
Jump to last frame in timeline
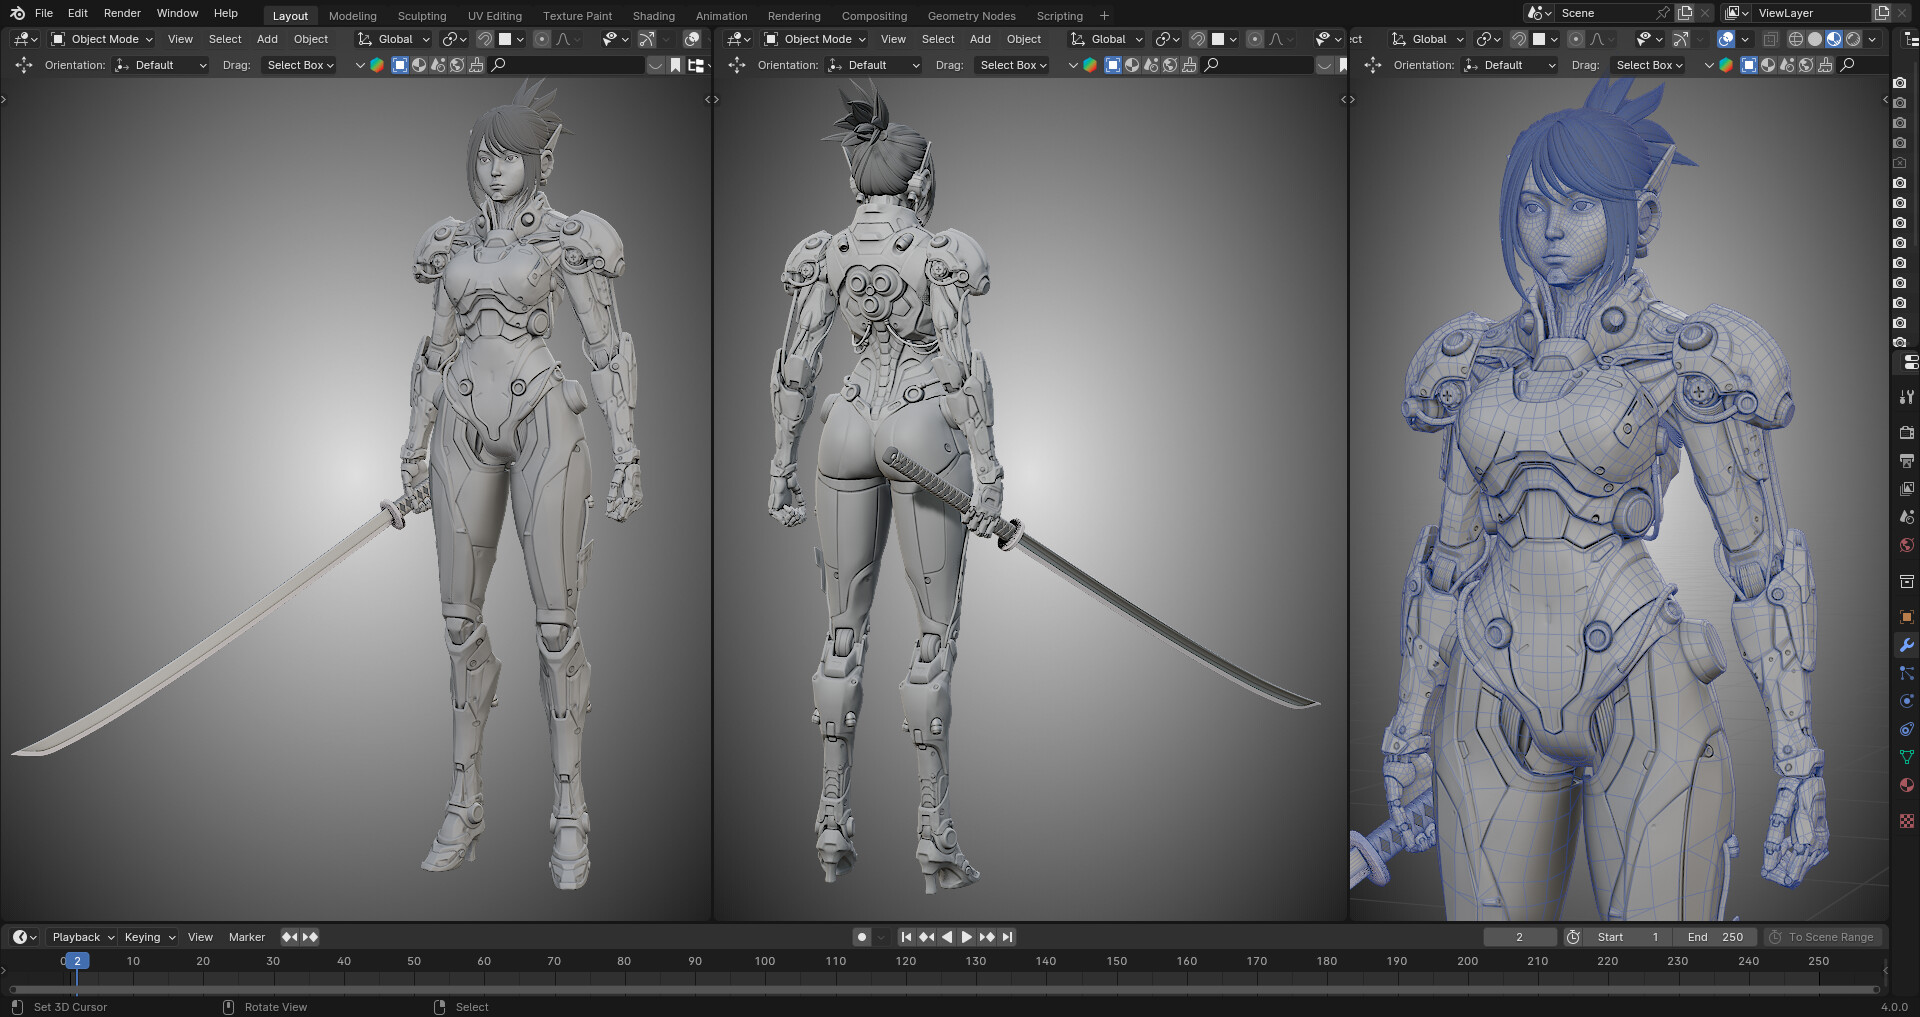pos(1007,937)
